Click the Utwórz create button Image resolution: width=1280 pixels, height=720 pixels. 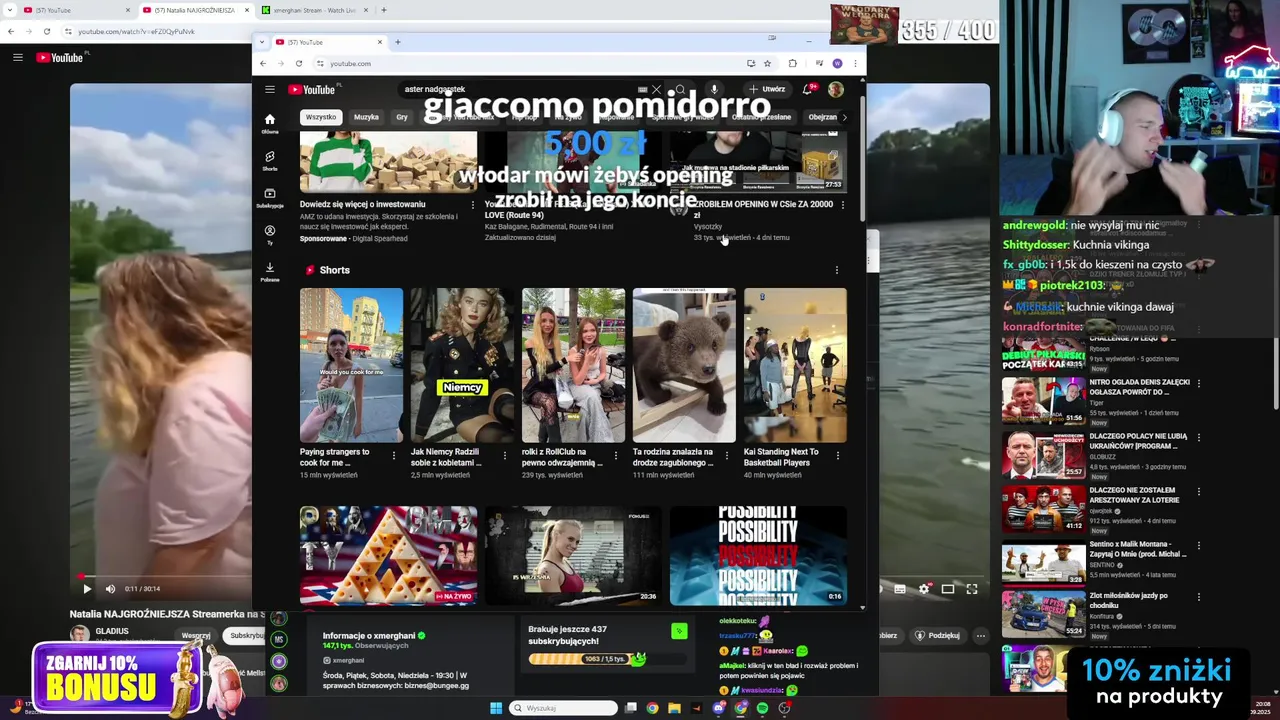pos(768,90)
